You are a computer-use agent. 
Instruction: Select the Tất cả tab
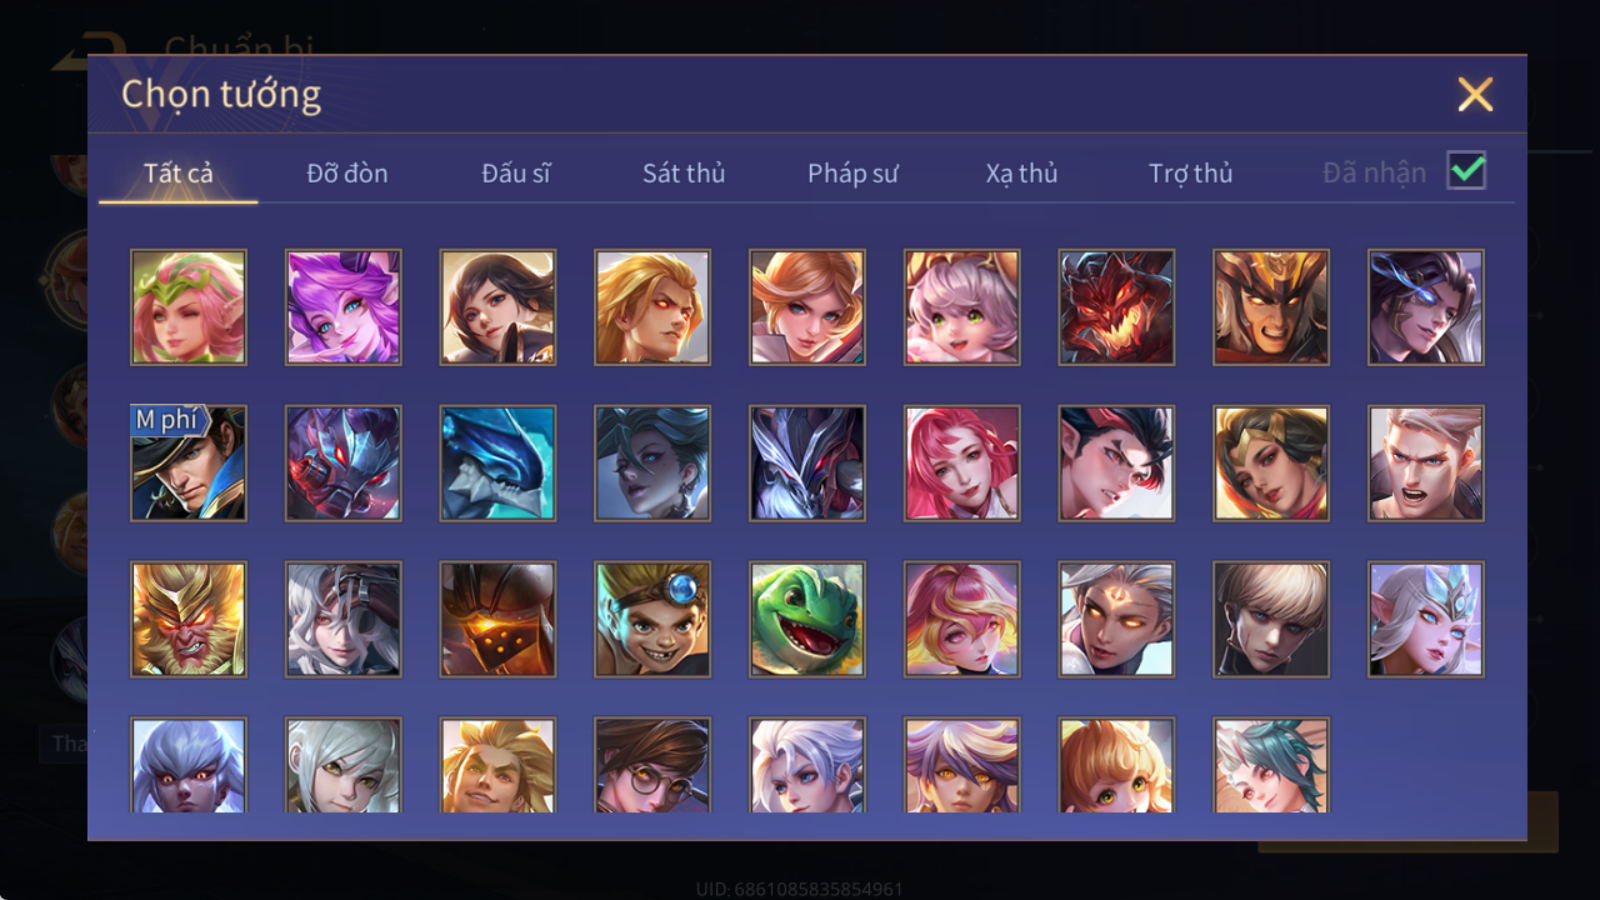(178, 173)
